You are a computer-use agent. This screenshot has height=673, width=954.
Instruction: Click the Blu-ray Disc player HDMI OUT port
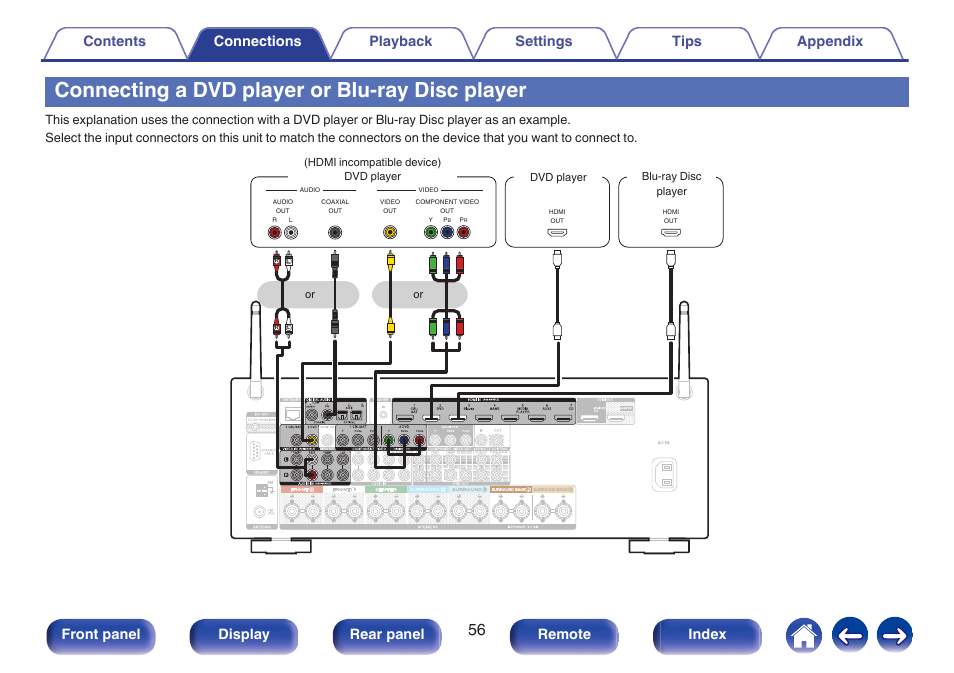pos(671,232)
